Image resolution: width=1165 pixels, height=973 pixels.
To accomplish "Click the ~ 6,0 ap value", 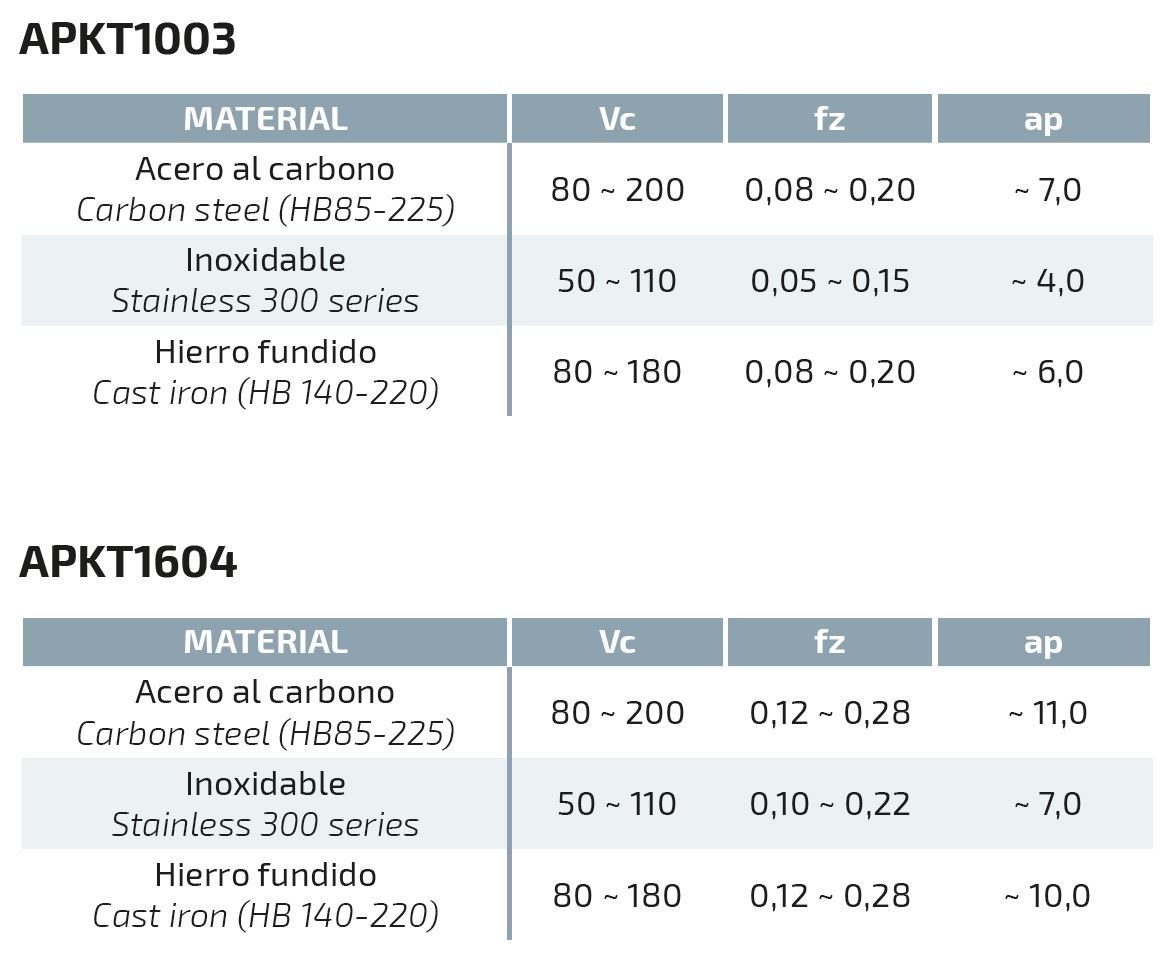I will point(1048,371).
